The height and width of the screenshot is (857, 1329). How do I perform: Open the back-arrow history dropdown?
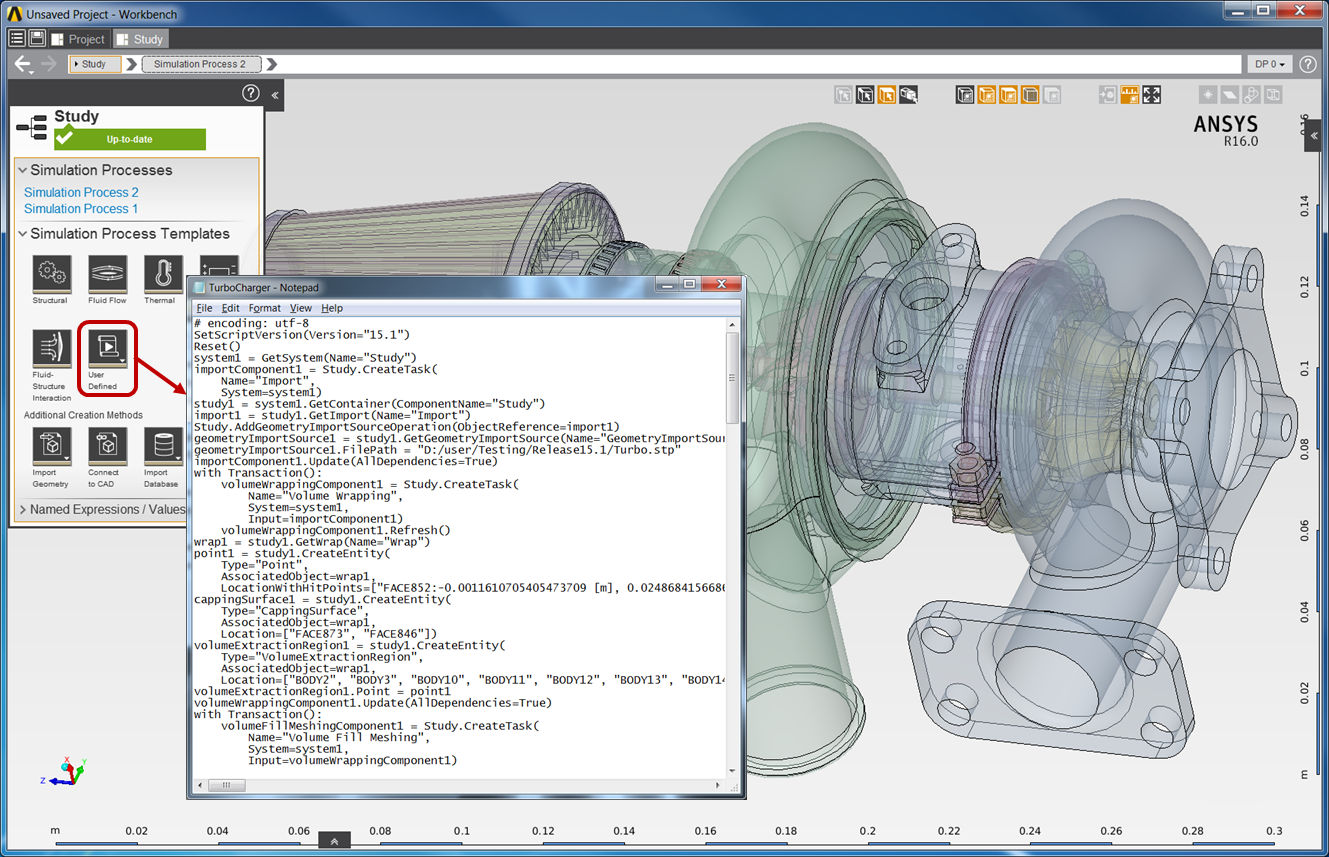tap(31, 73)
